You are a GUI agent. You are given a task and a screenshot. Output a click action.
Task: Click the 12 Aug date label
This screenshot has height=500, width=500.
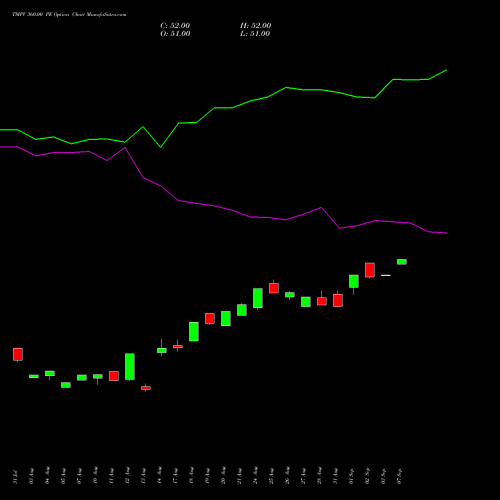pos(127,476)
